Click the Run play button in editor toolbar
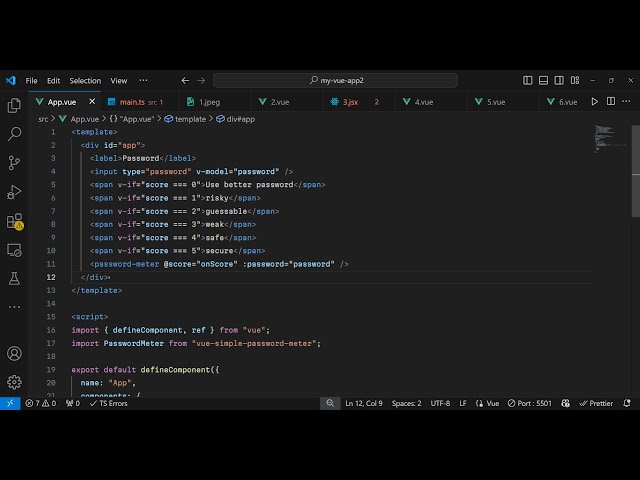Screen dimensions: 640x480 click(x=595, y=102)
